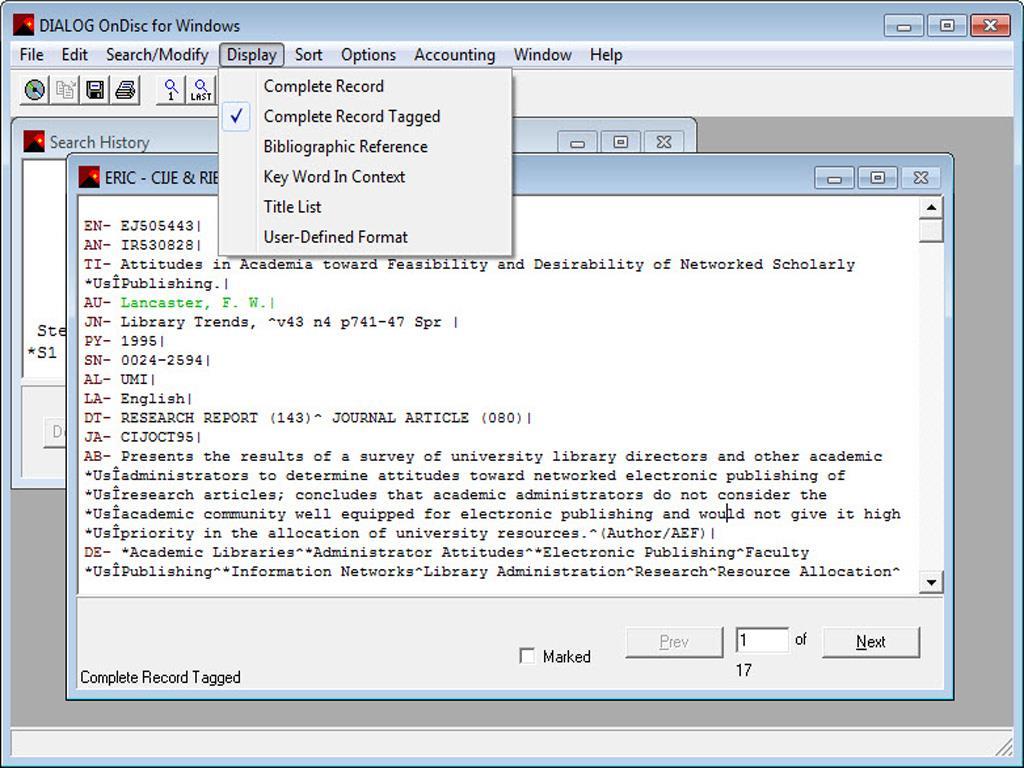Click the DIALOG OnDisc app icon in title bar
1024x768 pixels.
point(24,25)
